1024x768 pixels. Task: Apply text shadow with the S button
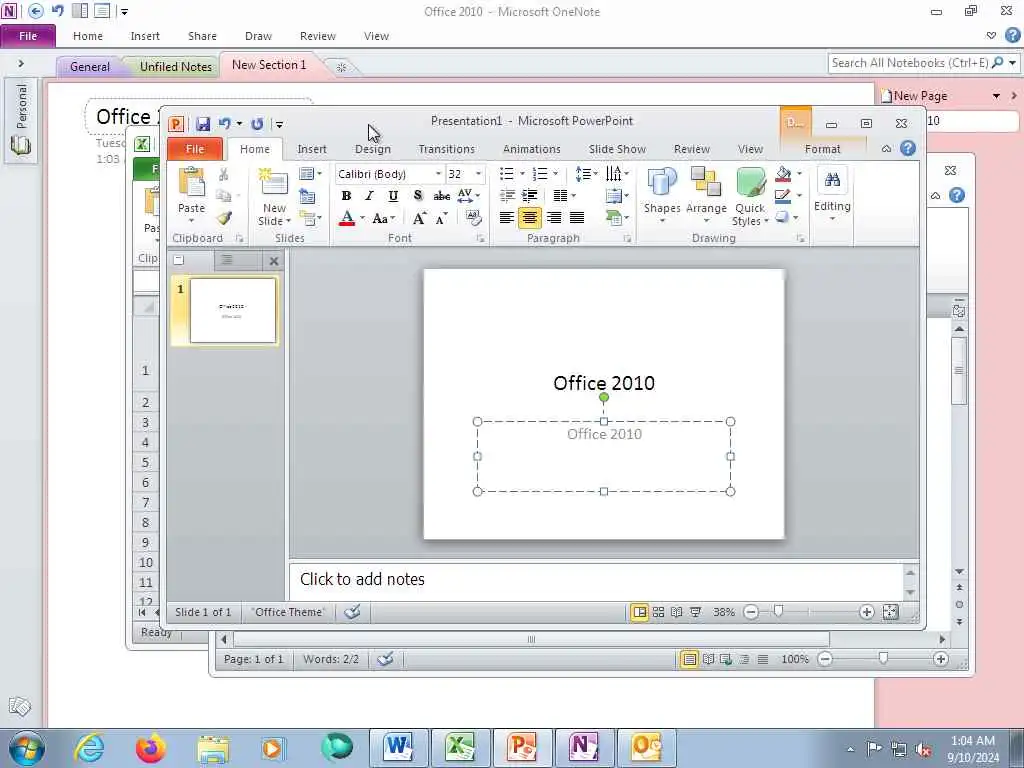pyautogui.click(x=418, y=195)
